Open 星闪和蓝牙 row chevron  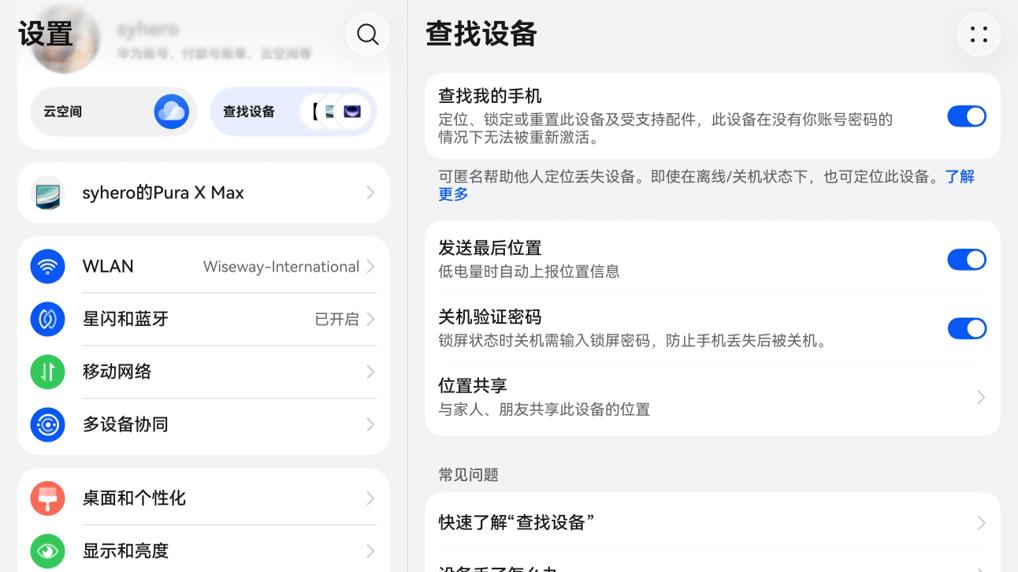click(x=370, y=319)
